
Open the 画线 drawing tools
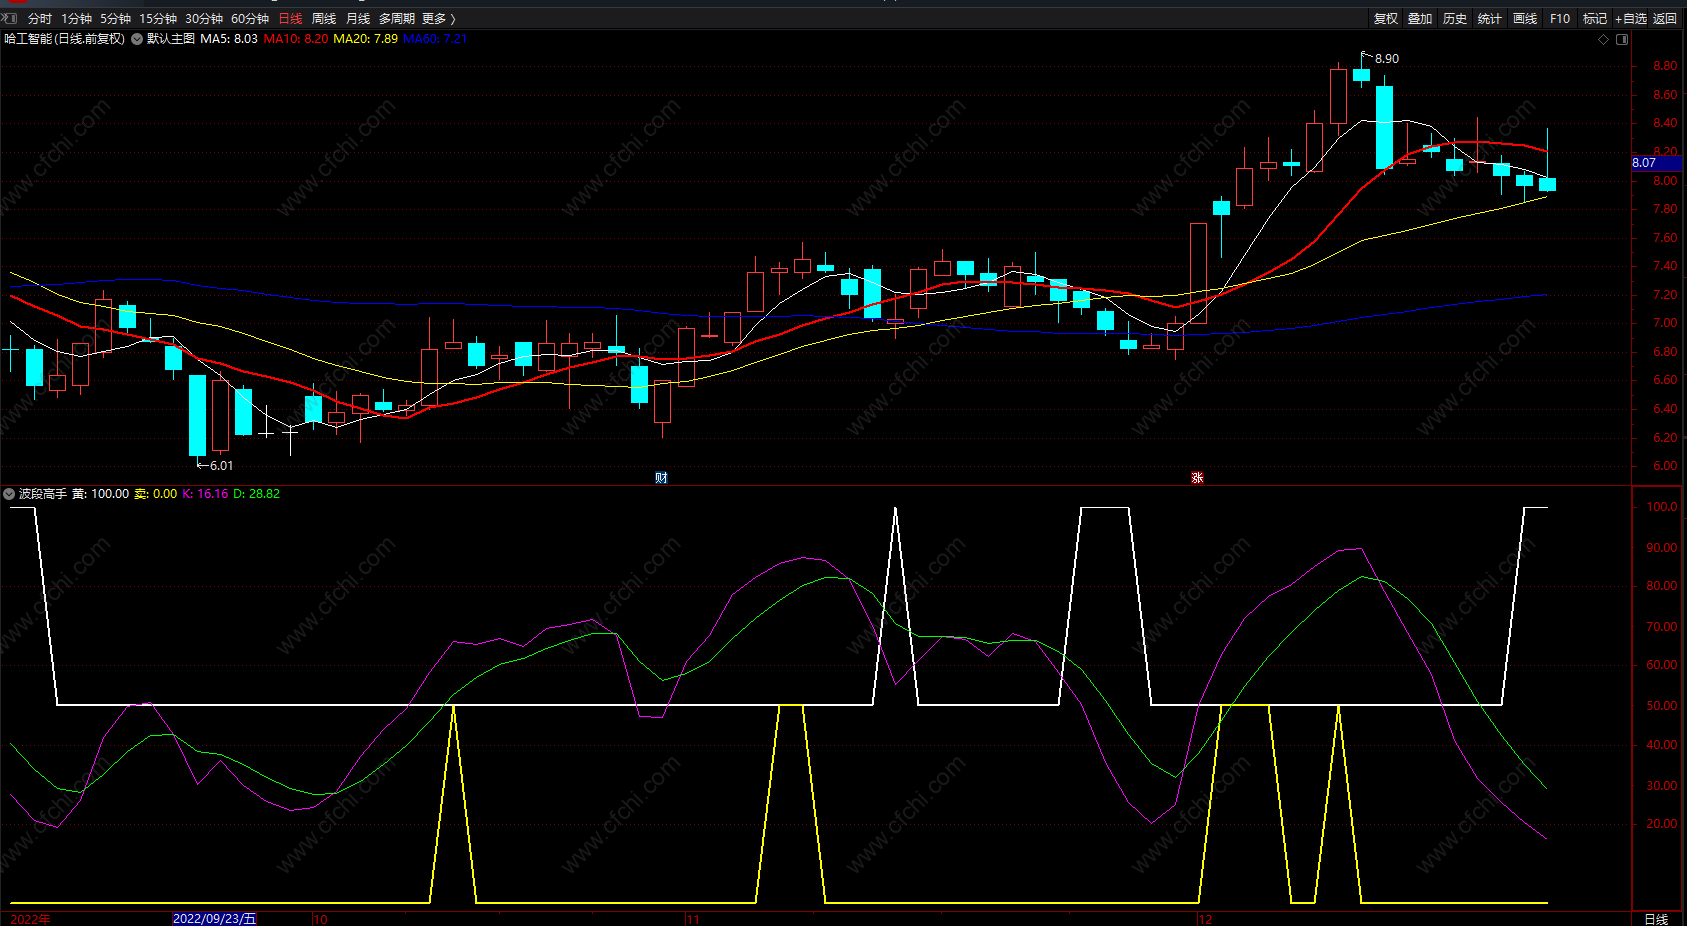[1524, 19]
